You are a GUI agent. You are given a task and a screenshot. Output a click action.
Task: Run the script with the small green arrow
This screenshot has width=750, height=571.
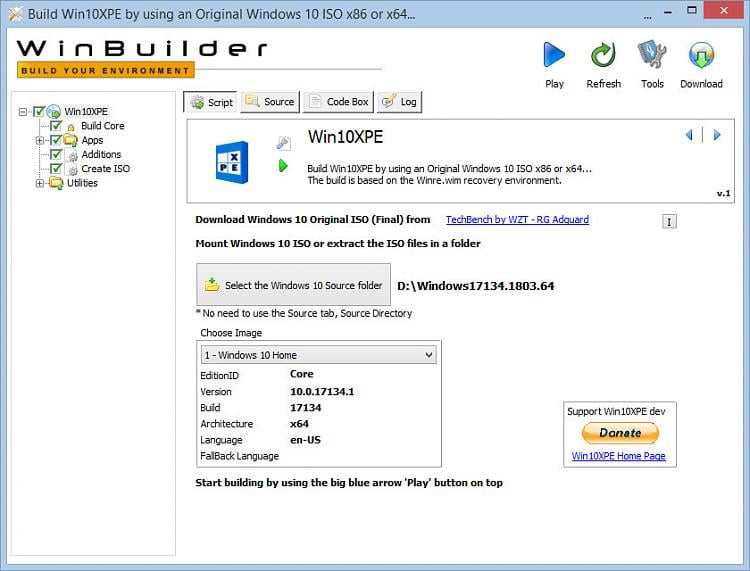tap(283, 166)
